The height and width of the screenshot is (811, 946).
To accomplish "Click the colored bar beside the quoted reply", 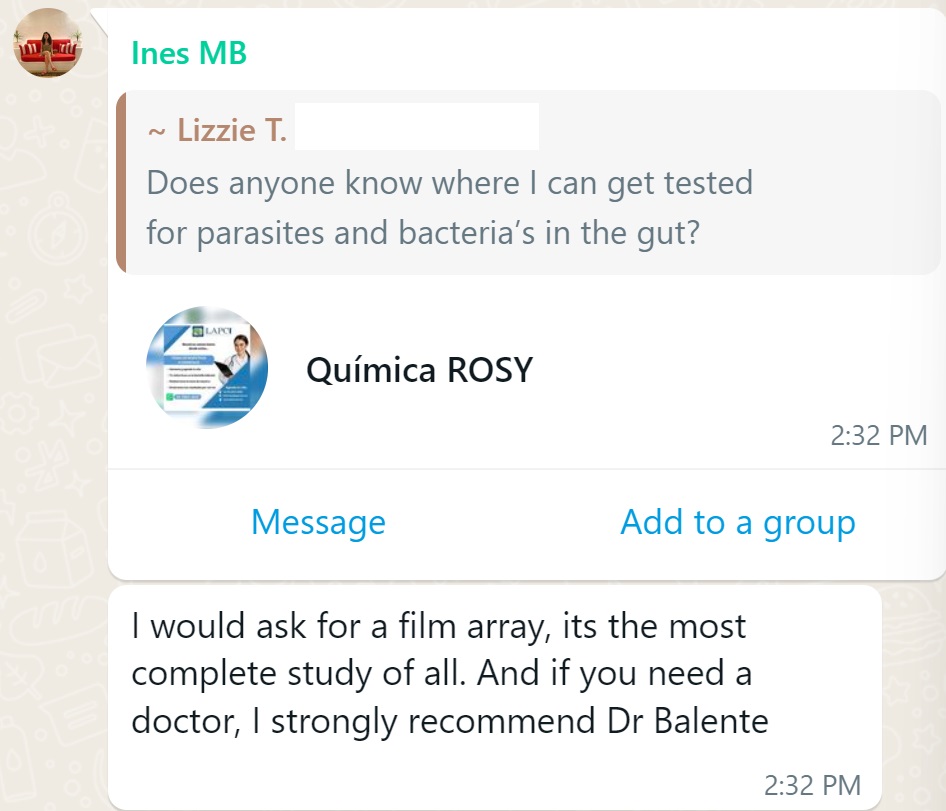I will click(x=121, y=181).
